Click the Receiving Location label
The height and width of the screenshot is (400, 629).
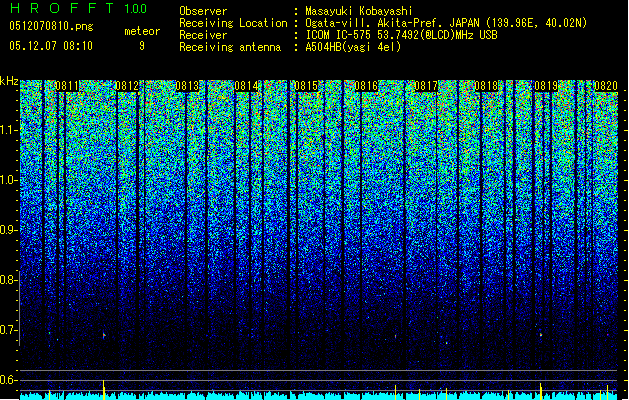[x=233, y=23]
